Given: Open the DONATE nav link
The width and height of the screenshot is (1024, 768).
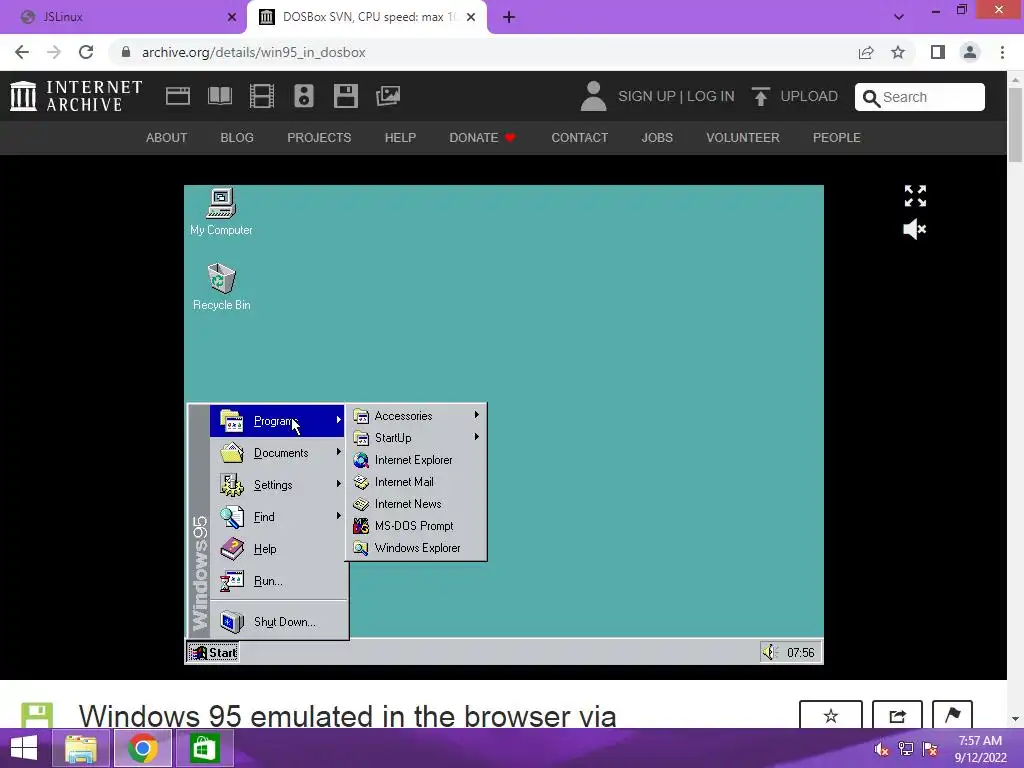Looking at the screenshot, I should (x=483, y=138).
